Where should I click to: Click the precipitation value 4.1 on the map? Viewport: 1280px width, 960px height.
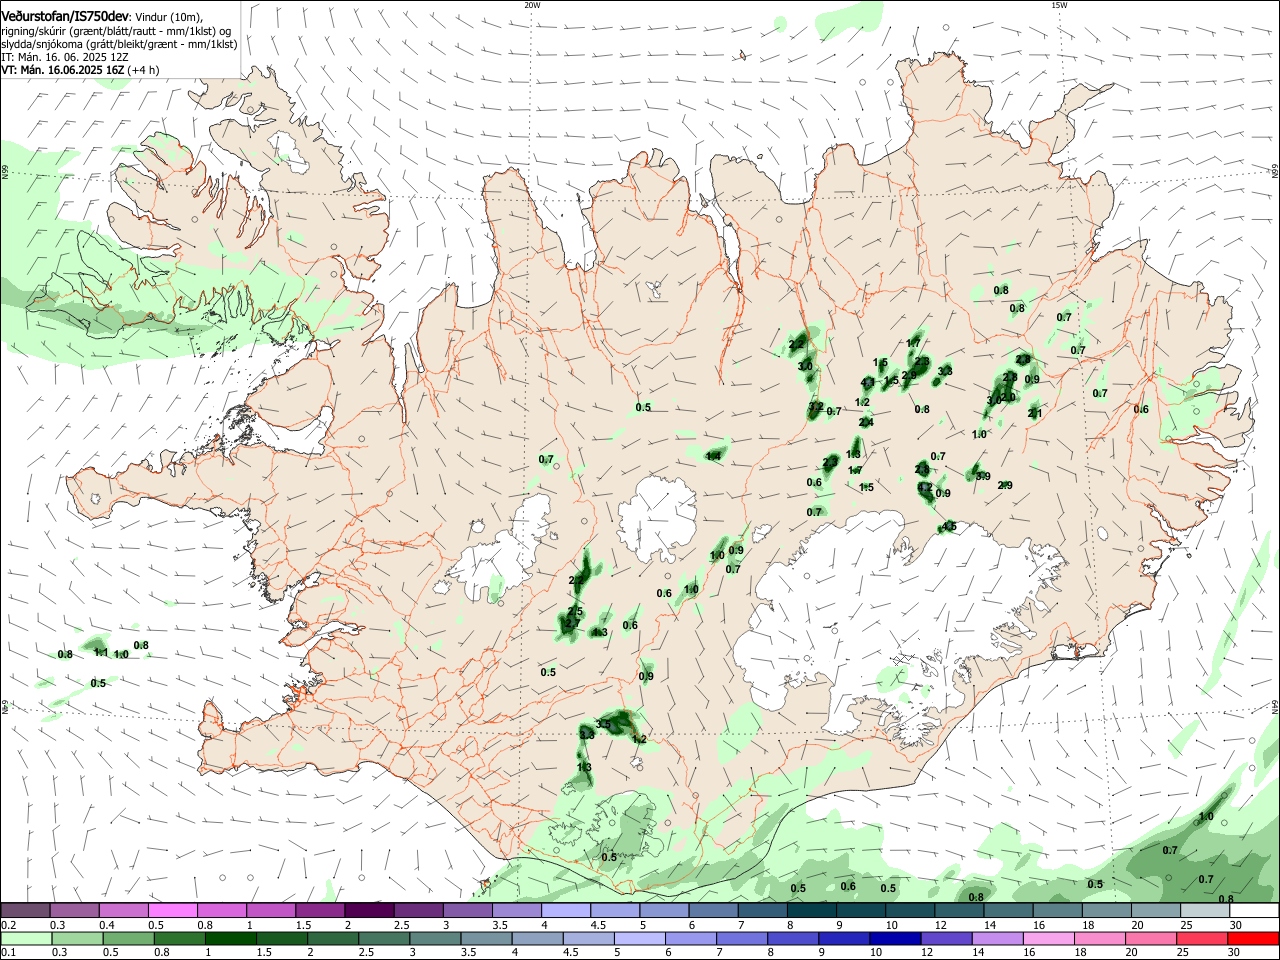(x=868, y=383)
